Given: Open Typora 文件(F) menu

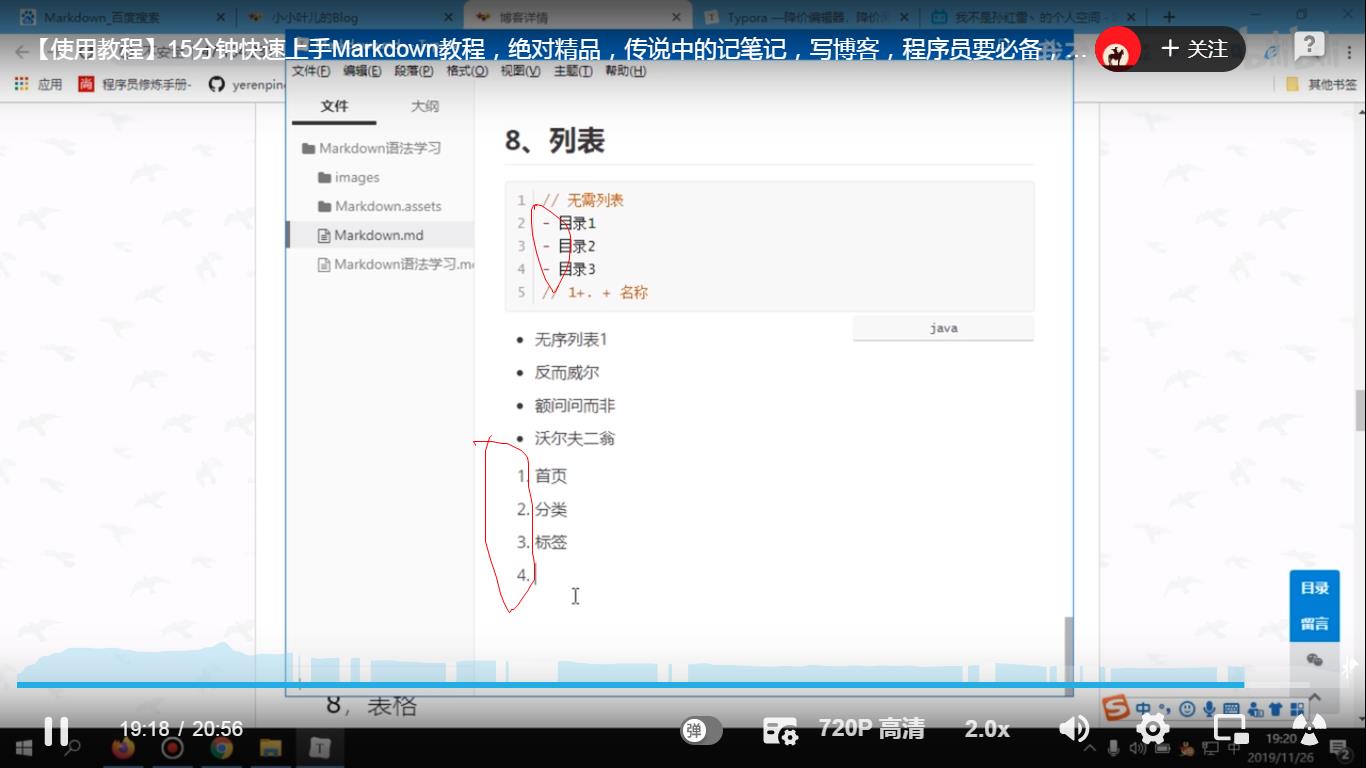Looking at the screenshot, I should [311, 71].
